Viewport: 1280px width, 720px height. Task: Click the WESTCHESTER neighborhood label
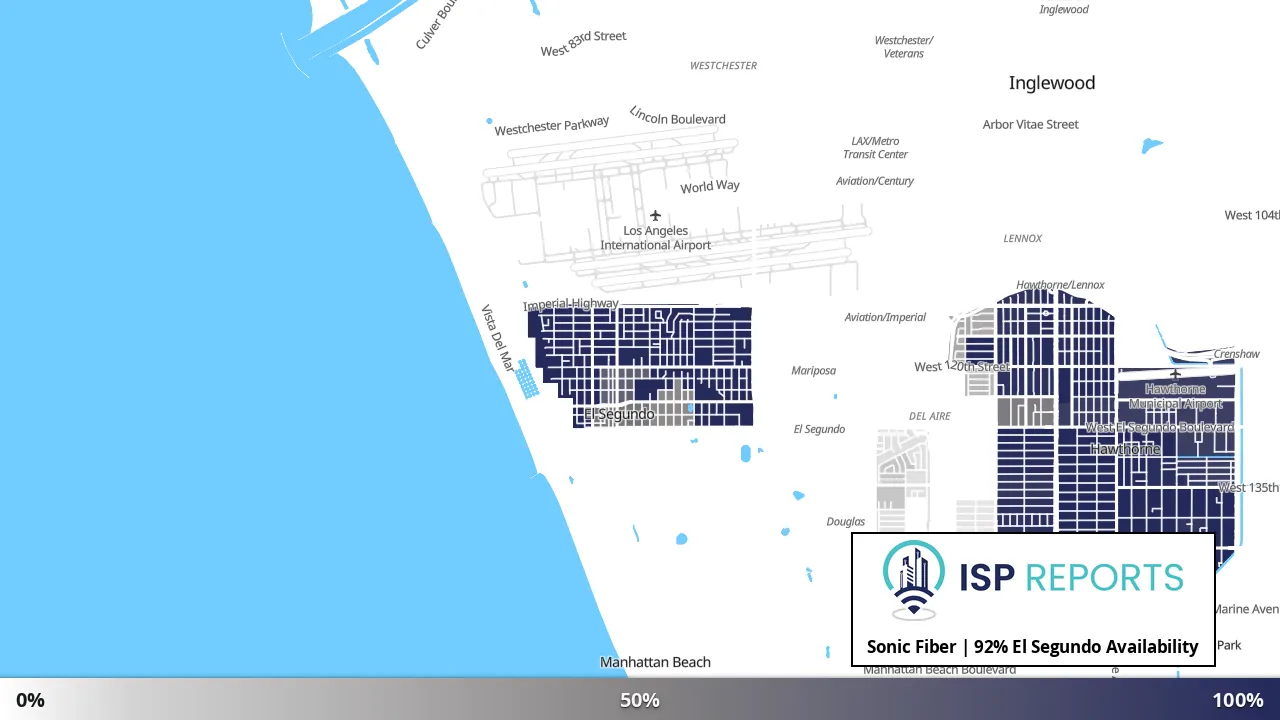tap(724, 66)
